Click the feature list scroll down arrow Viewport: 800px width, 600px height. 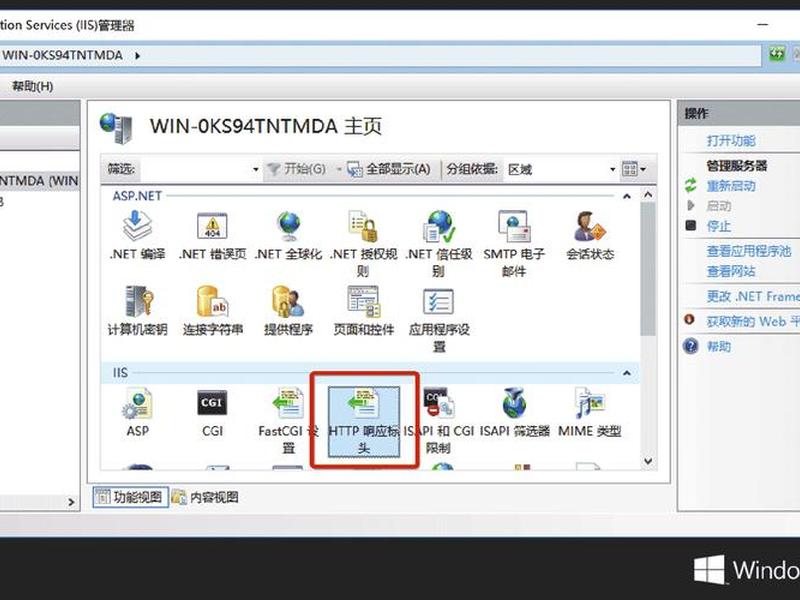pyautogui.click(x=648, y=461)
